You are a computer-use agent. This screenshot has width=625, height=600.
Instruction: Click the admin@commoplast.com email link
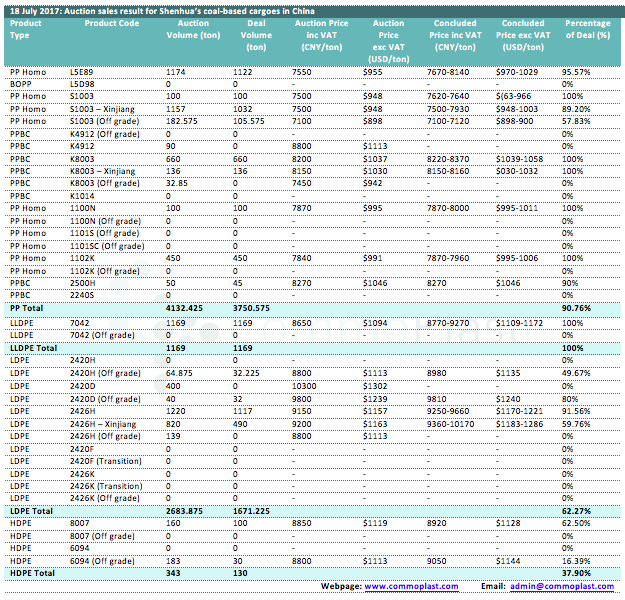[562, 586]
